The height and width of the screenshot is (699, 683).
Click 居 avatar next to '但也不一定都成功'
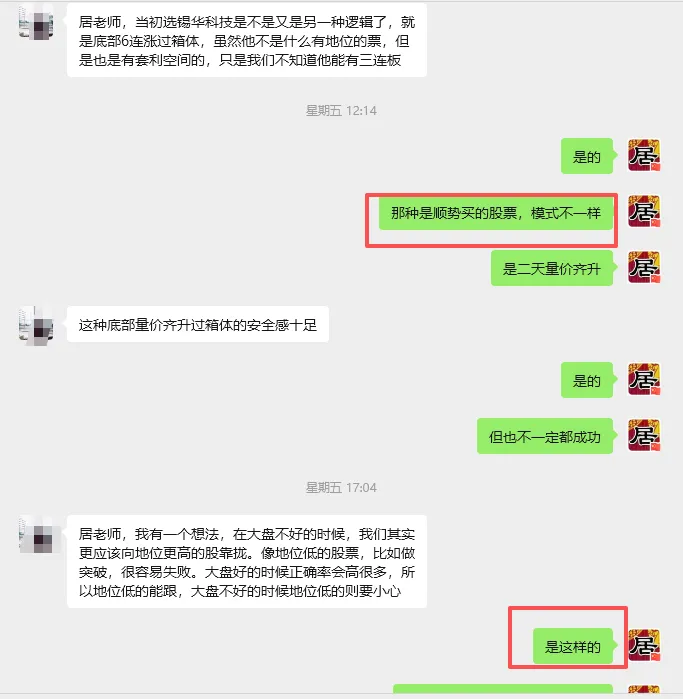coord(644,436)
